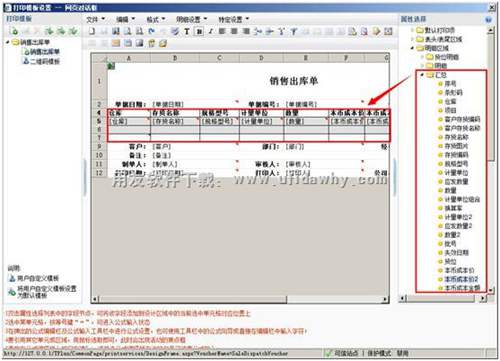Collapse the 明细区域 folder
Image resolution: width=500 pixels, height=361 pixels.
pos(412,48)
